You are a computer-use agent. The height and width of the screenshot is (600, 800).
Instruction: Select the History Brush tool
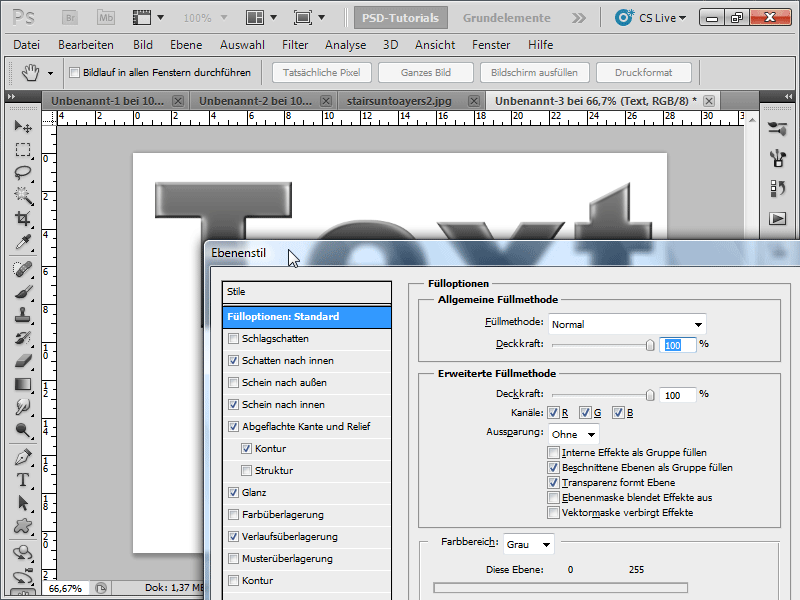23,338
